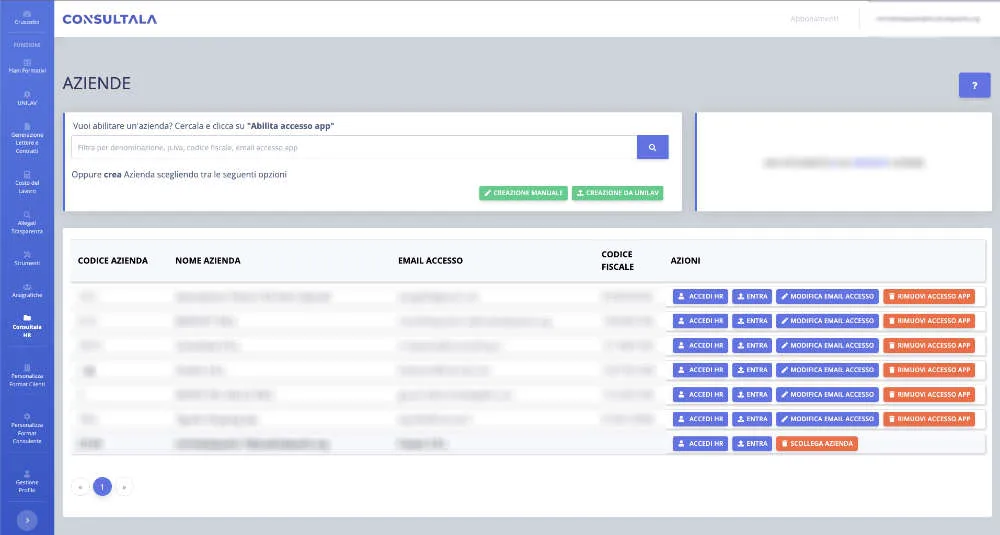Image resolution: width=1000 pixels, height=535 pixels.
Task: Open Piani Formativi in sidebar
Action: pos(27,66)
